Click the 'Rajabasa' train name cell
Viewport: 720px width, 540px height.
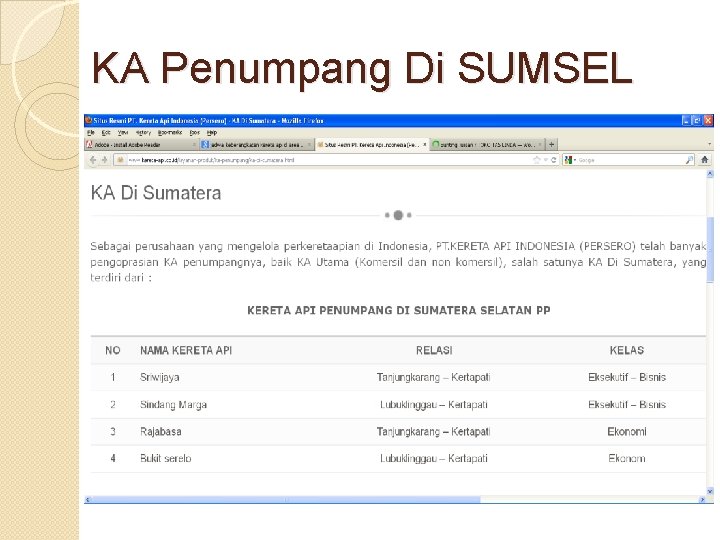click(161, 432)
